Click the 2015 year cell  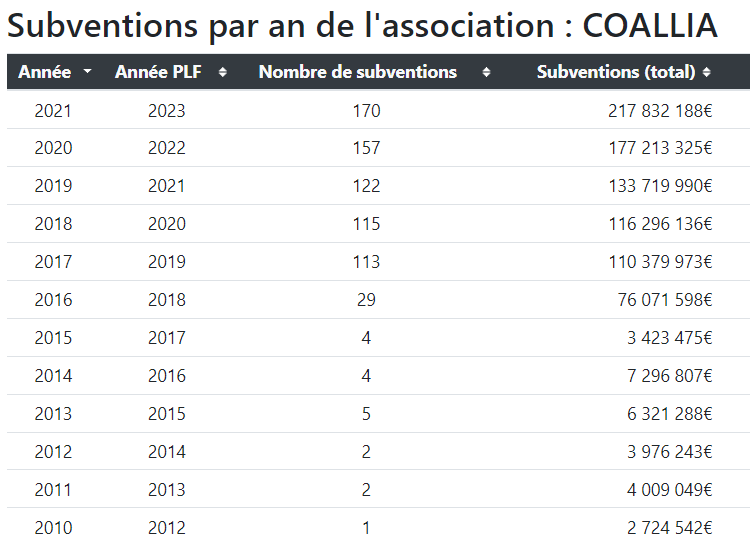pos(53,338)
